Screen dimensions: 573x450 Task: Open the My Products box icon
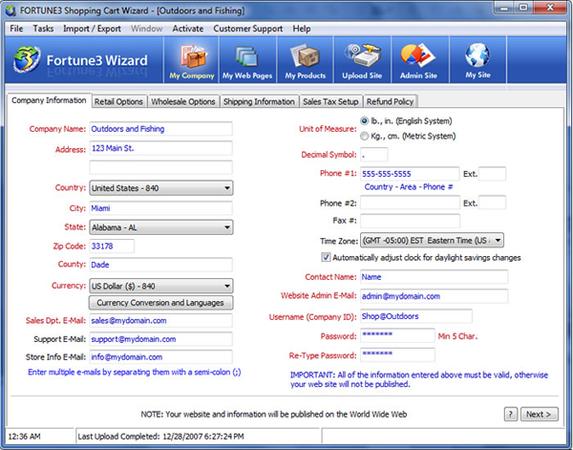(305, 57)
